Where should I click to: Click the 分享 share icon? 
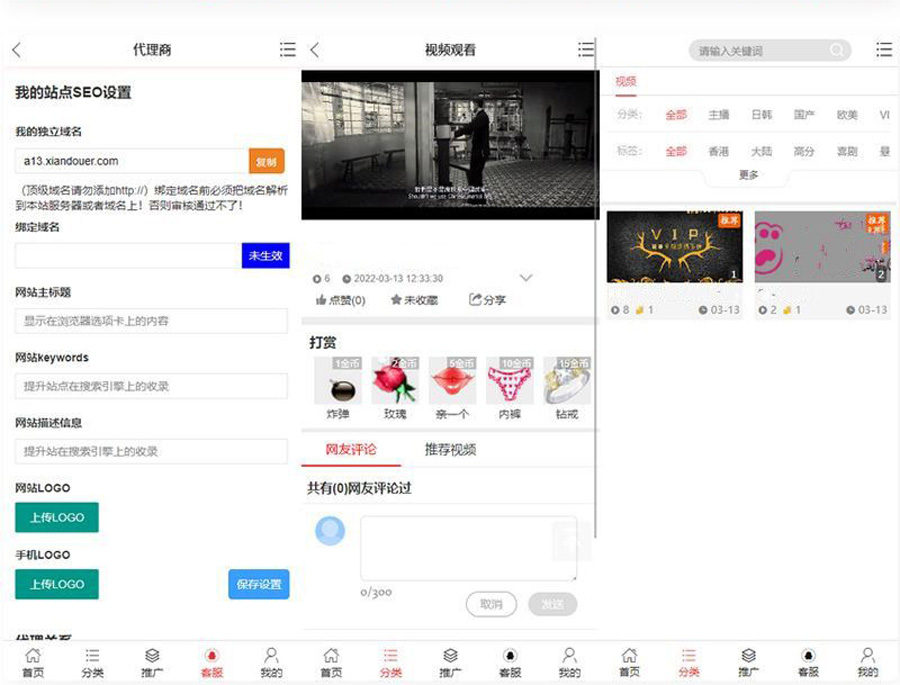[476, 300]
